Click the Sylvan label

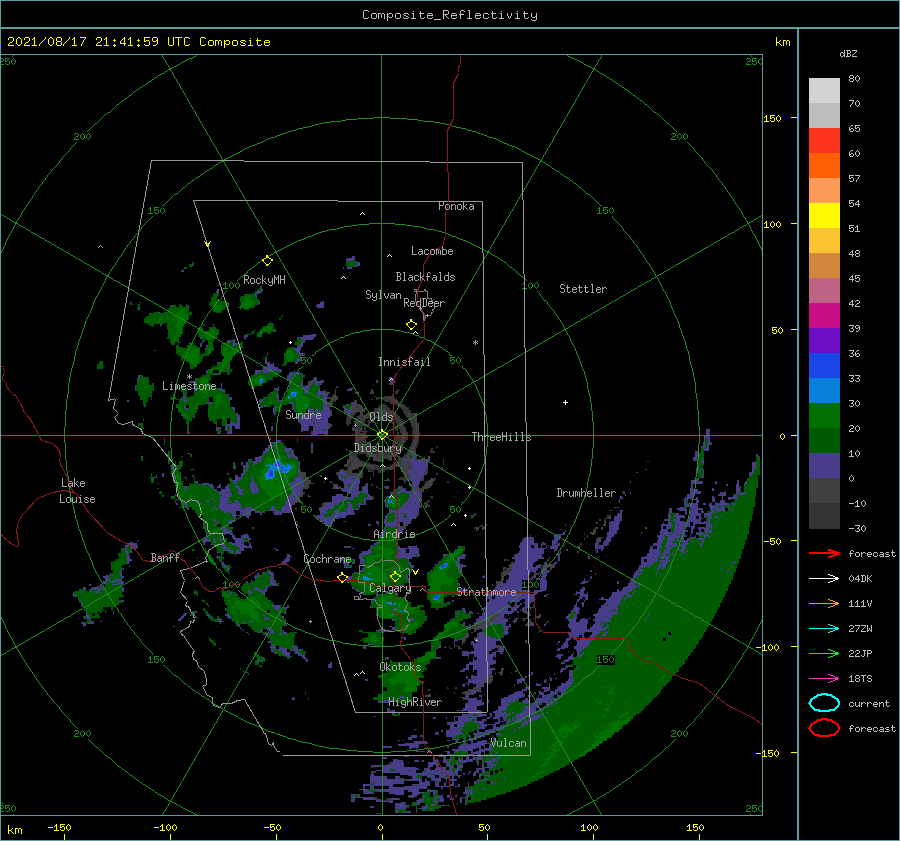(x=383, y=295)
